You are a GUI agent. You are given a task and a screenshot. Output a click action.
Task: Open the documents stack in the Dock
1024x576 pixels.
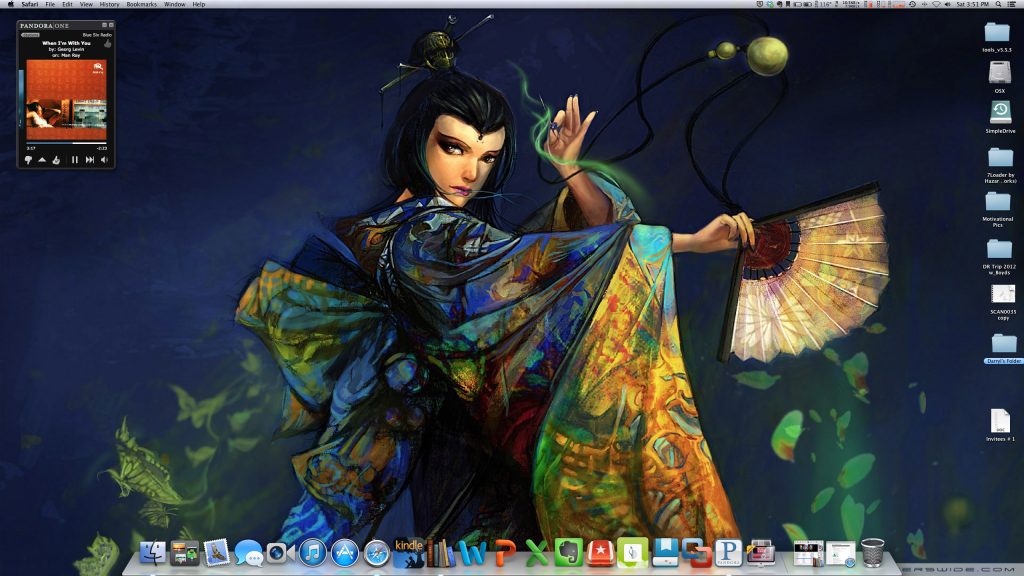tap(840, 553)
